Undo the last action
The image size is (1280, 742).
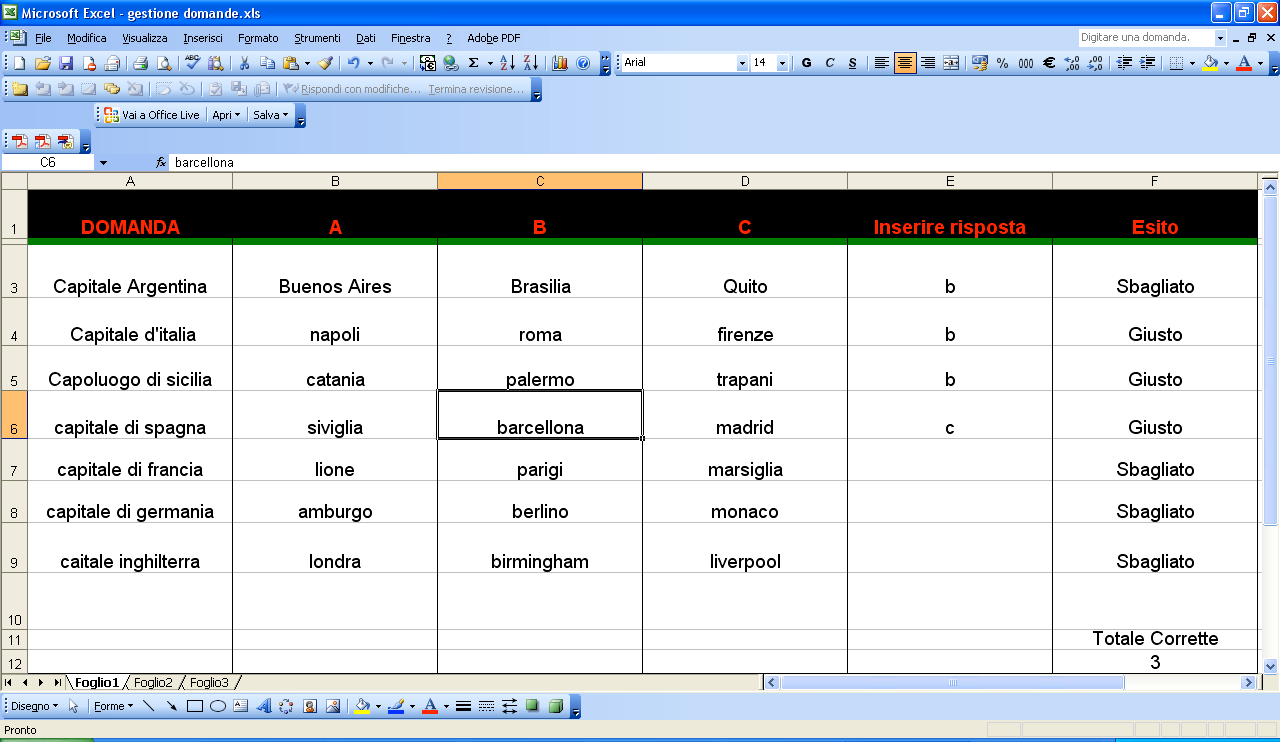pyautogui.click(x=353, y=63)
